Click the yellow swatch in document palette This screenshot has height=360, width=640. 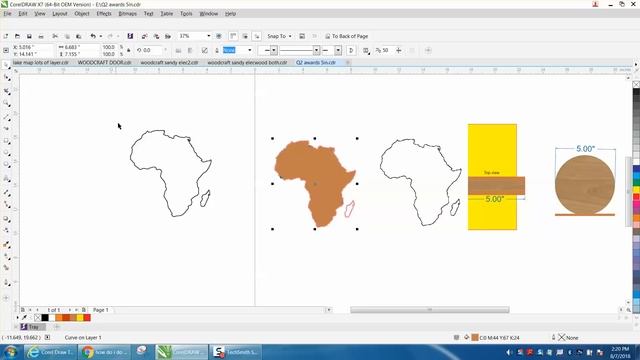[x=80, y=318]
